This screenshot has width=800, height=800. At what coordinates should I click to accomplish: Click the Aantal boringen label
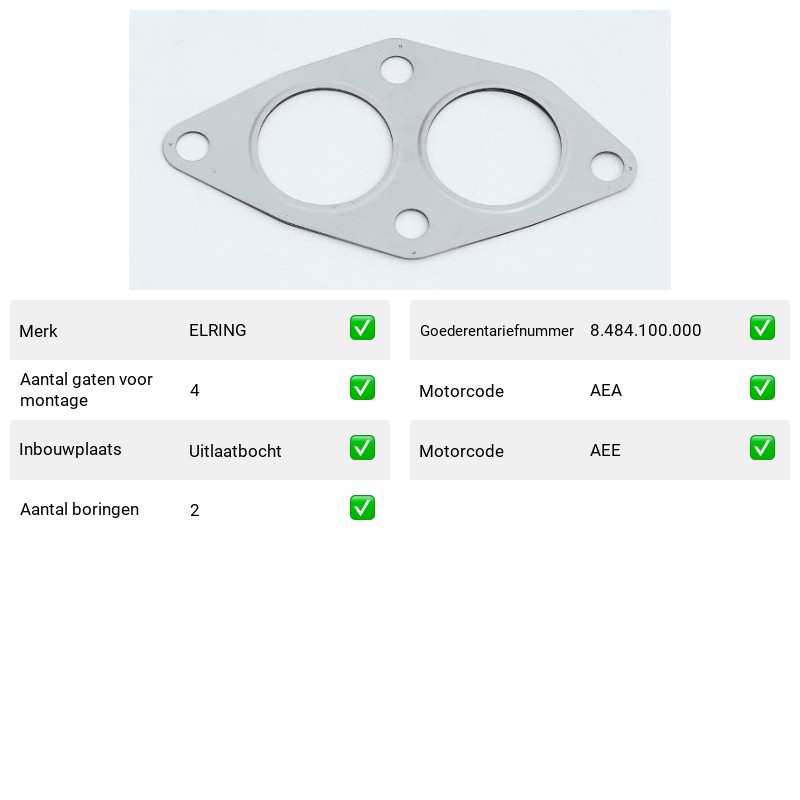[79, 509]
